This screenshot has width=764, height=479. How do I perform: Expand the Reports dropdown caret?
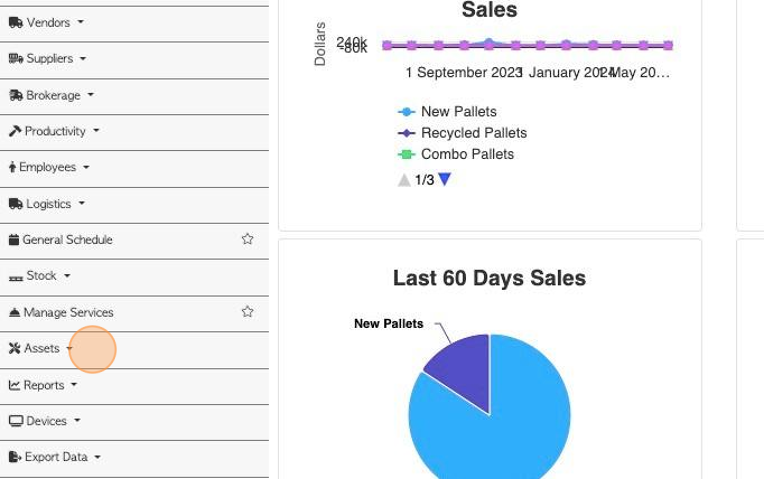(x=74, y=384)
